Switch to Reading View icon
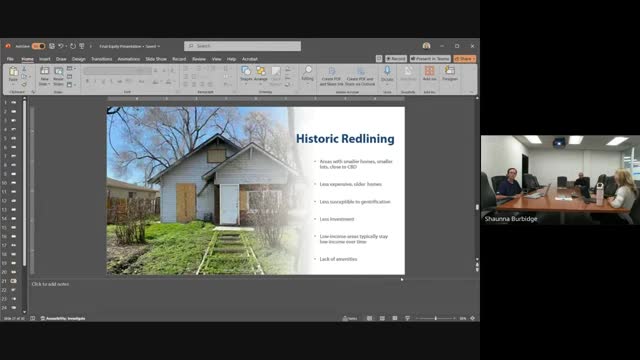The width and height of the screenshot is (640, 360). [395, 318]
